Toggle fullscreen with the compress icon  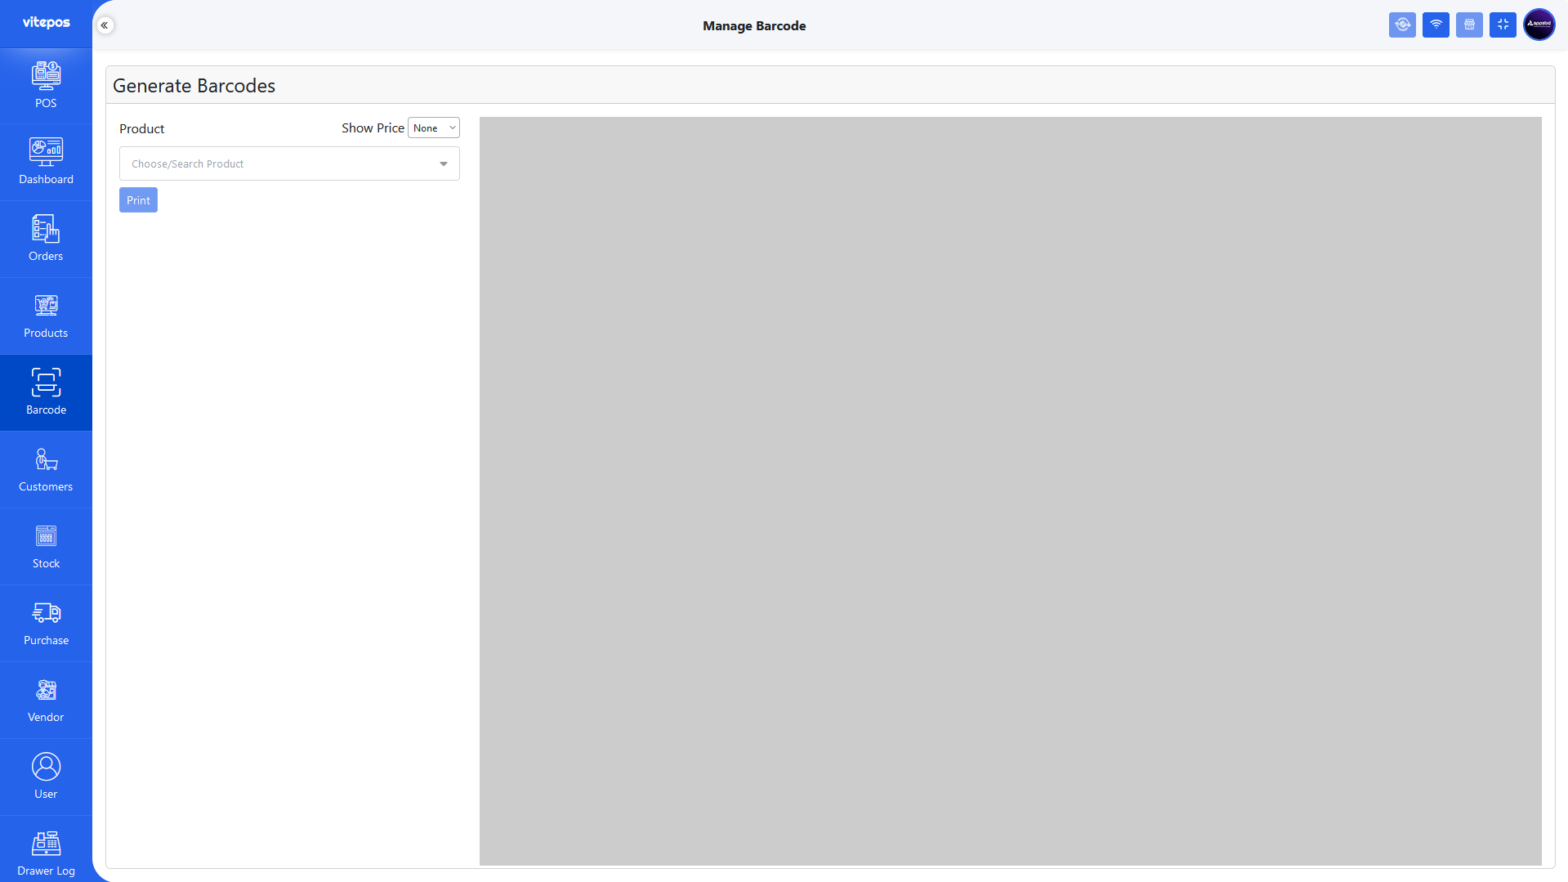pos(1502,25)
